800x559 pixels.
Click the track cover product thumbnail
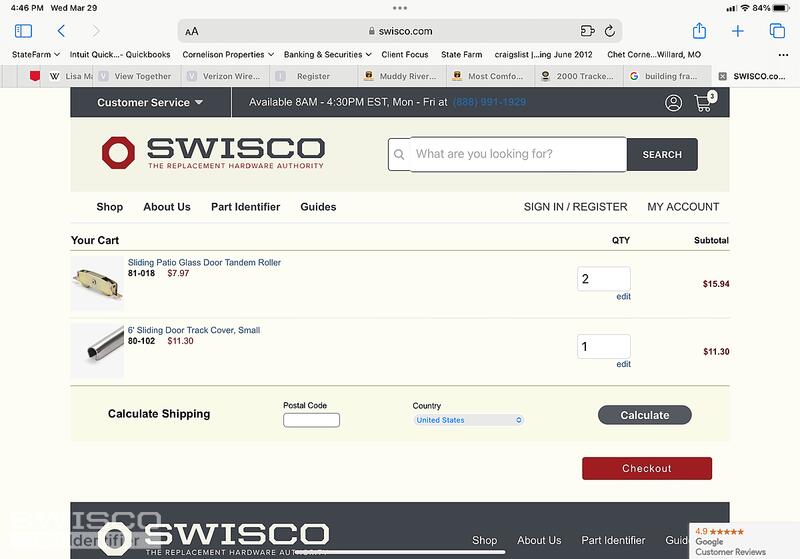point(97,351)
